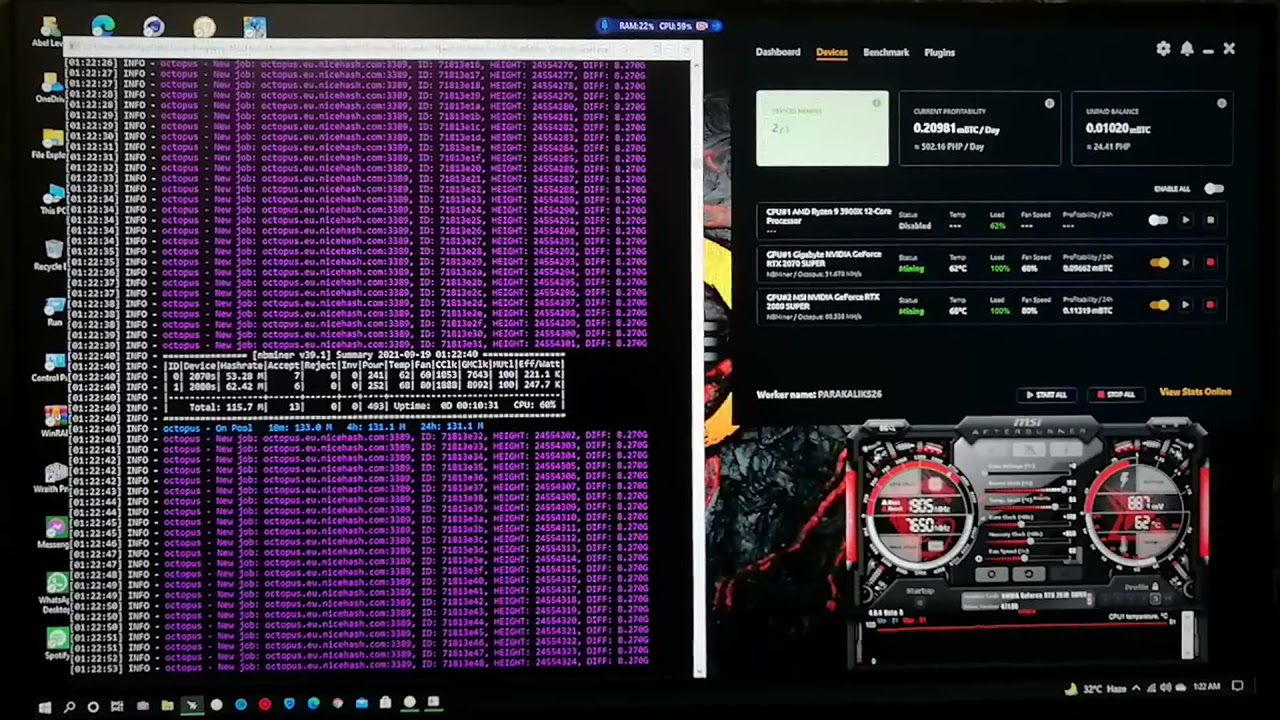Show info for Devices Mining card
Screen dimensions: 1280x720
click(876, 103)
